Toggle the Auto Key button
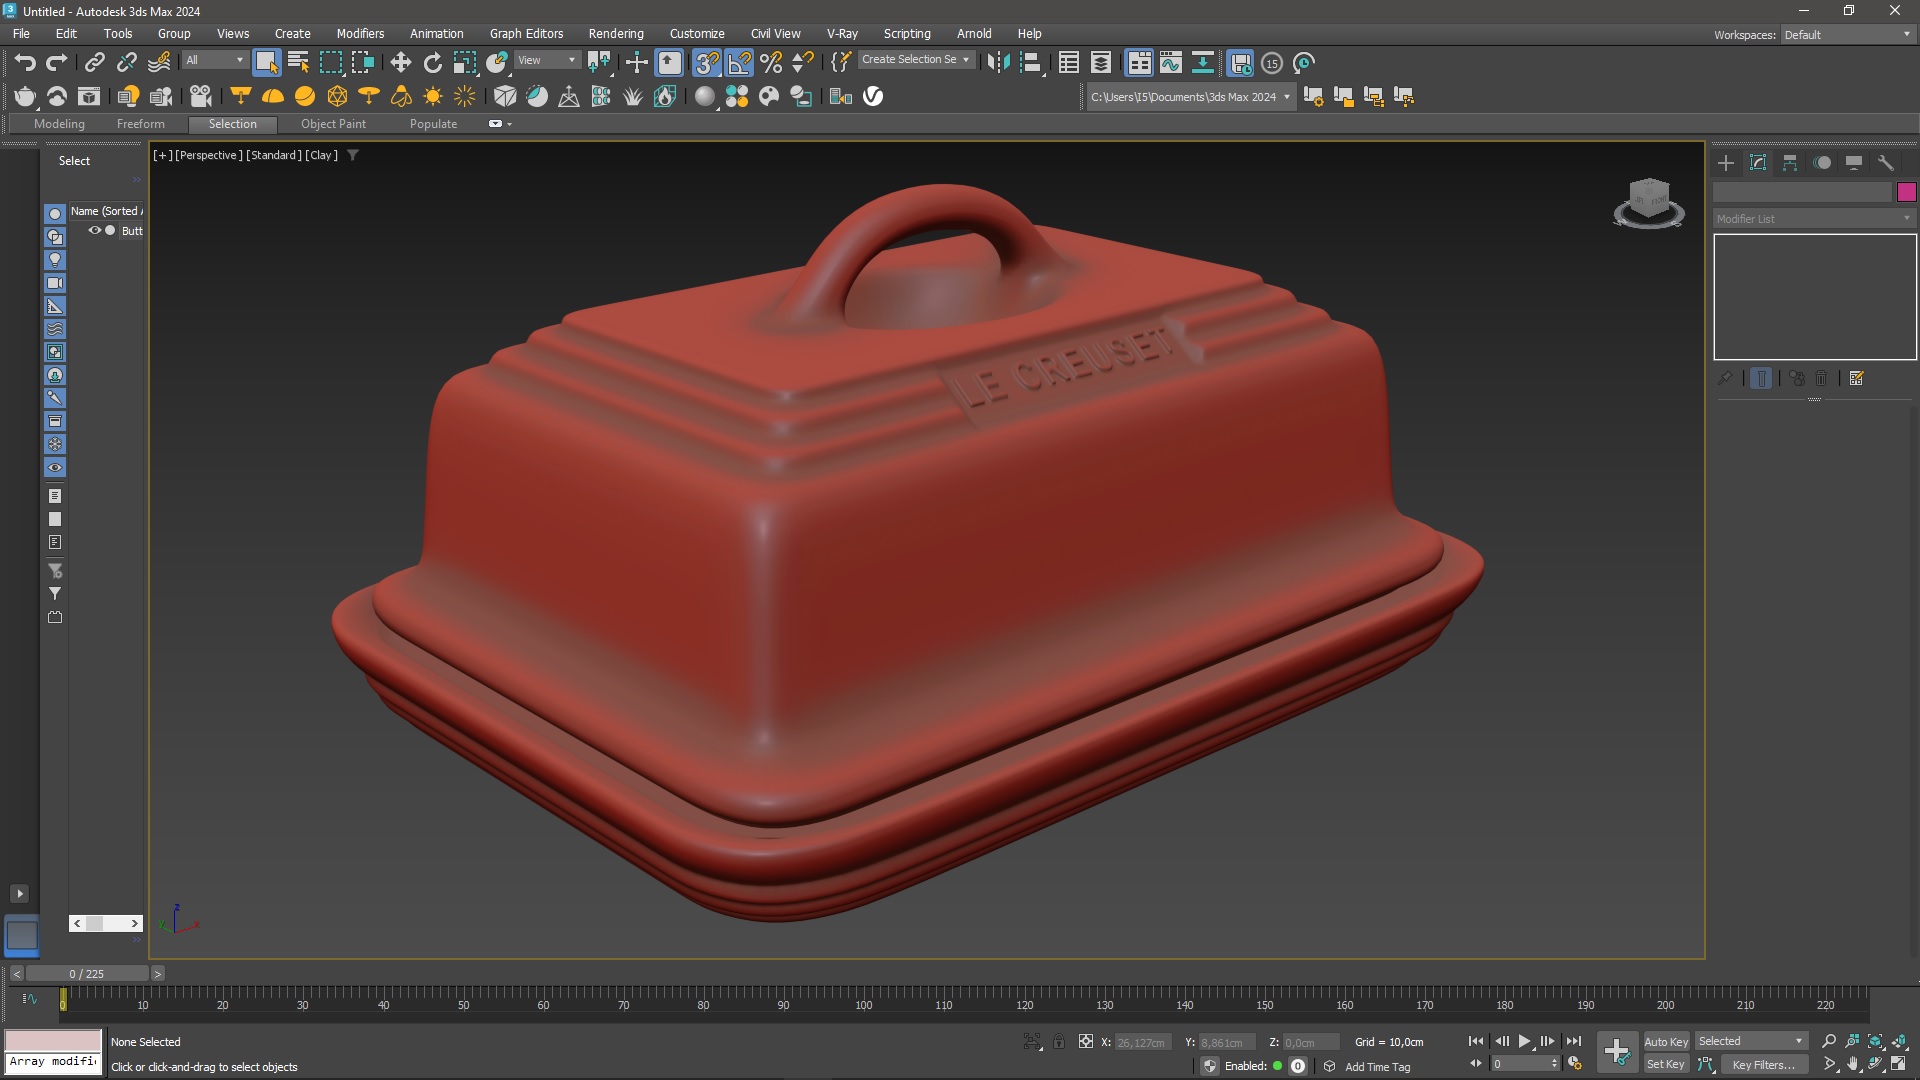Image resolution: width=1920 pixels, height=1080 pixels. 1665,1042
